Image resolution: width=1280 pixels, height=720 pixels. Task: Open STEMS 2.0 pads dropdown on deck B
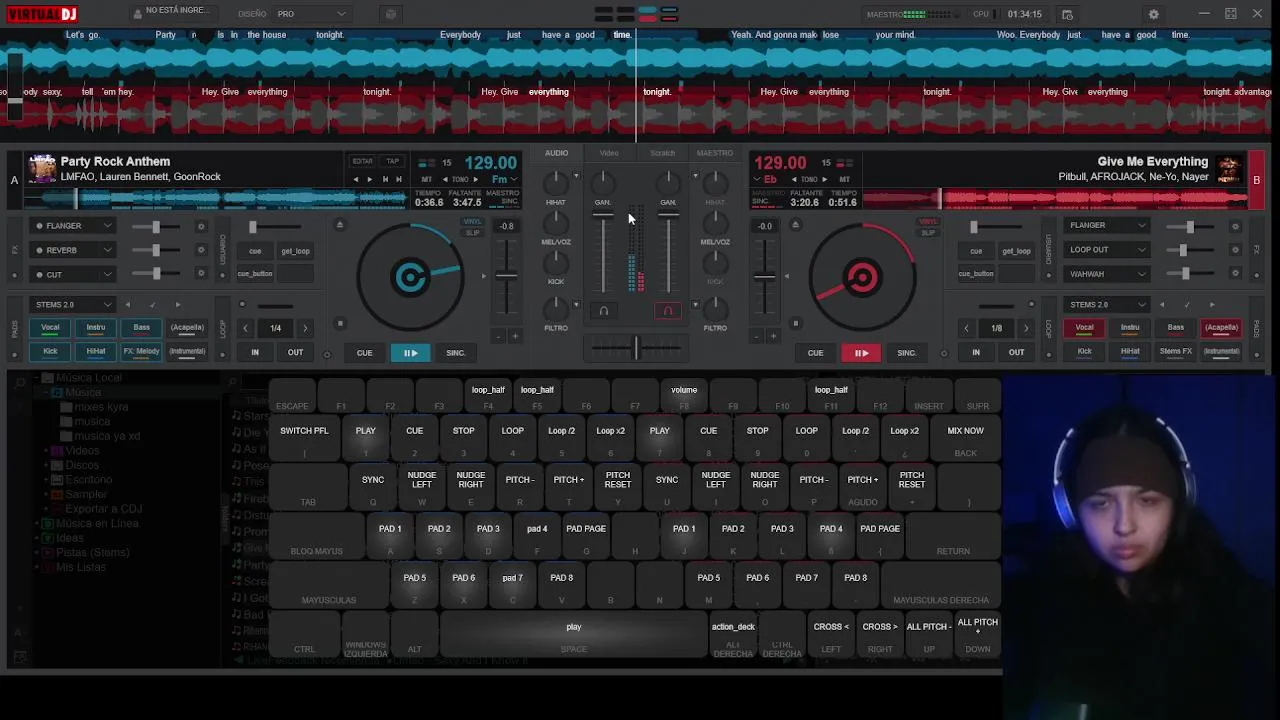pos(1107,304)
